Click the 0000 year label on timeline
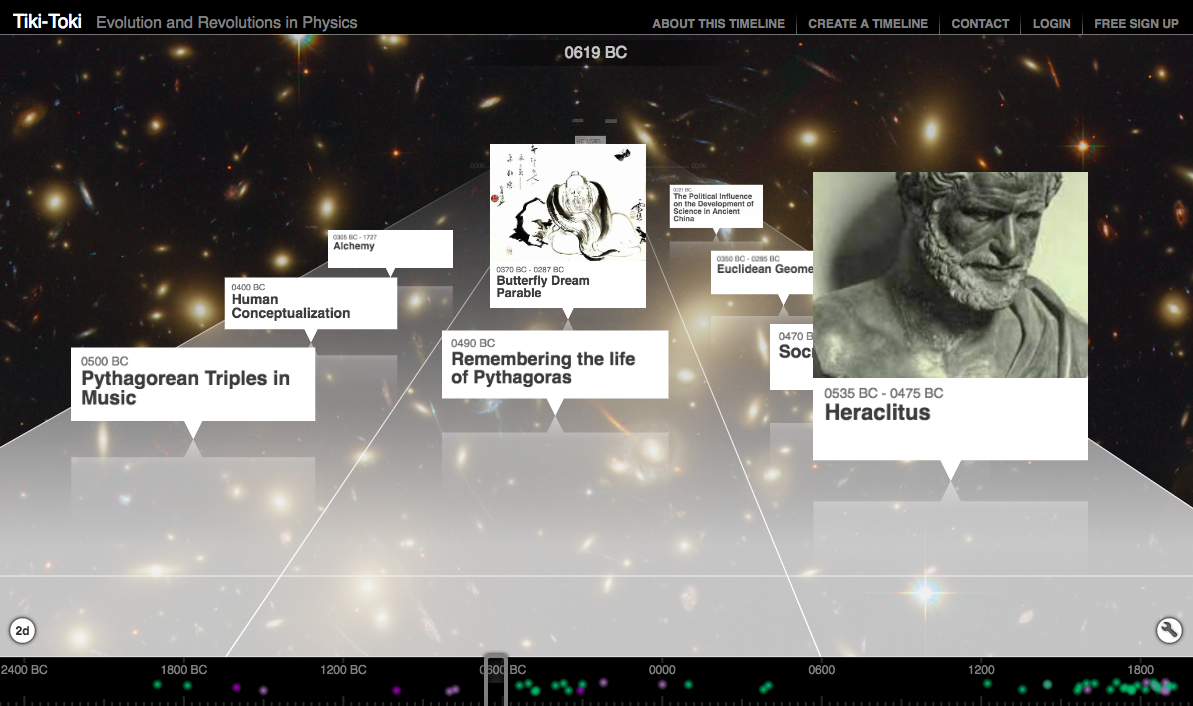 point(662,670)
